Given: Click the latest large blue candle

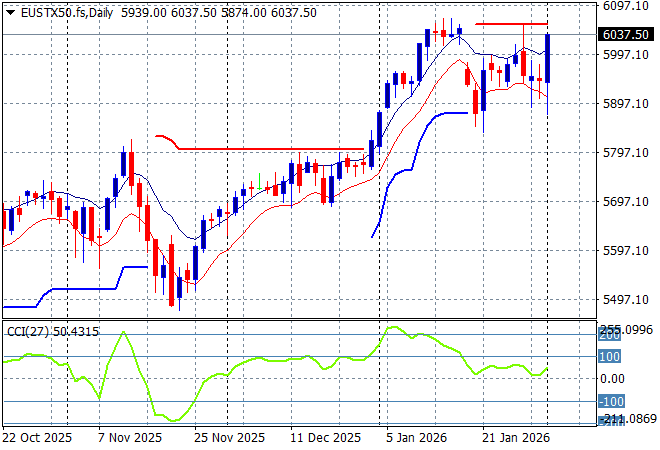Looking at the screenshot, I should point(548,58).
